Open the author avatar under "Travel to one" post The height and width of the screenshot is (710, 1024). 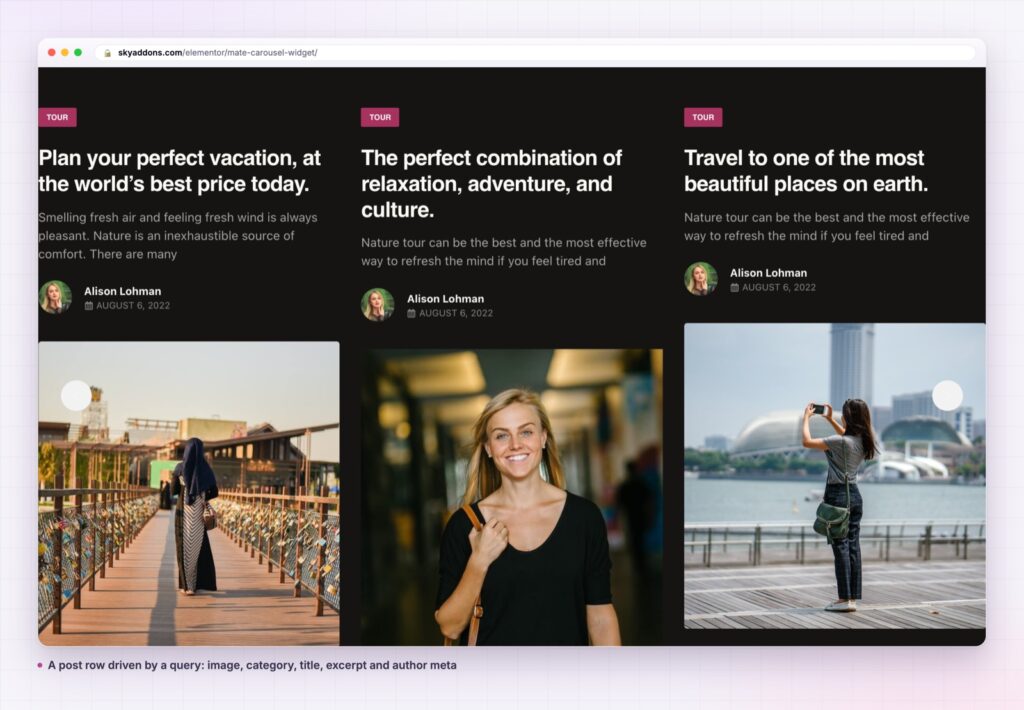tap(701, 279)
